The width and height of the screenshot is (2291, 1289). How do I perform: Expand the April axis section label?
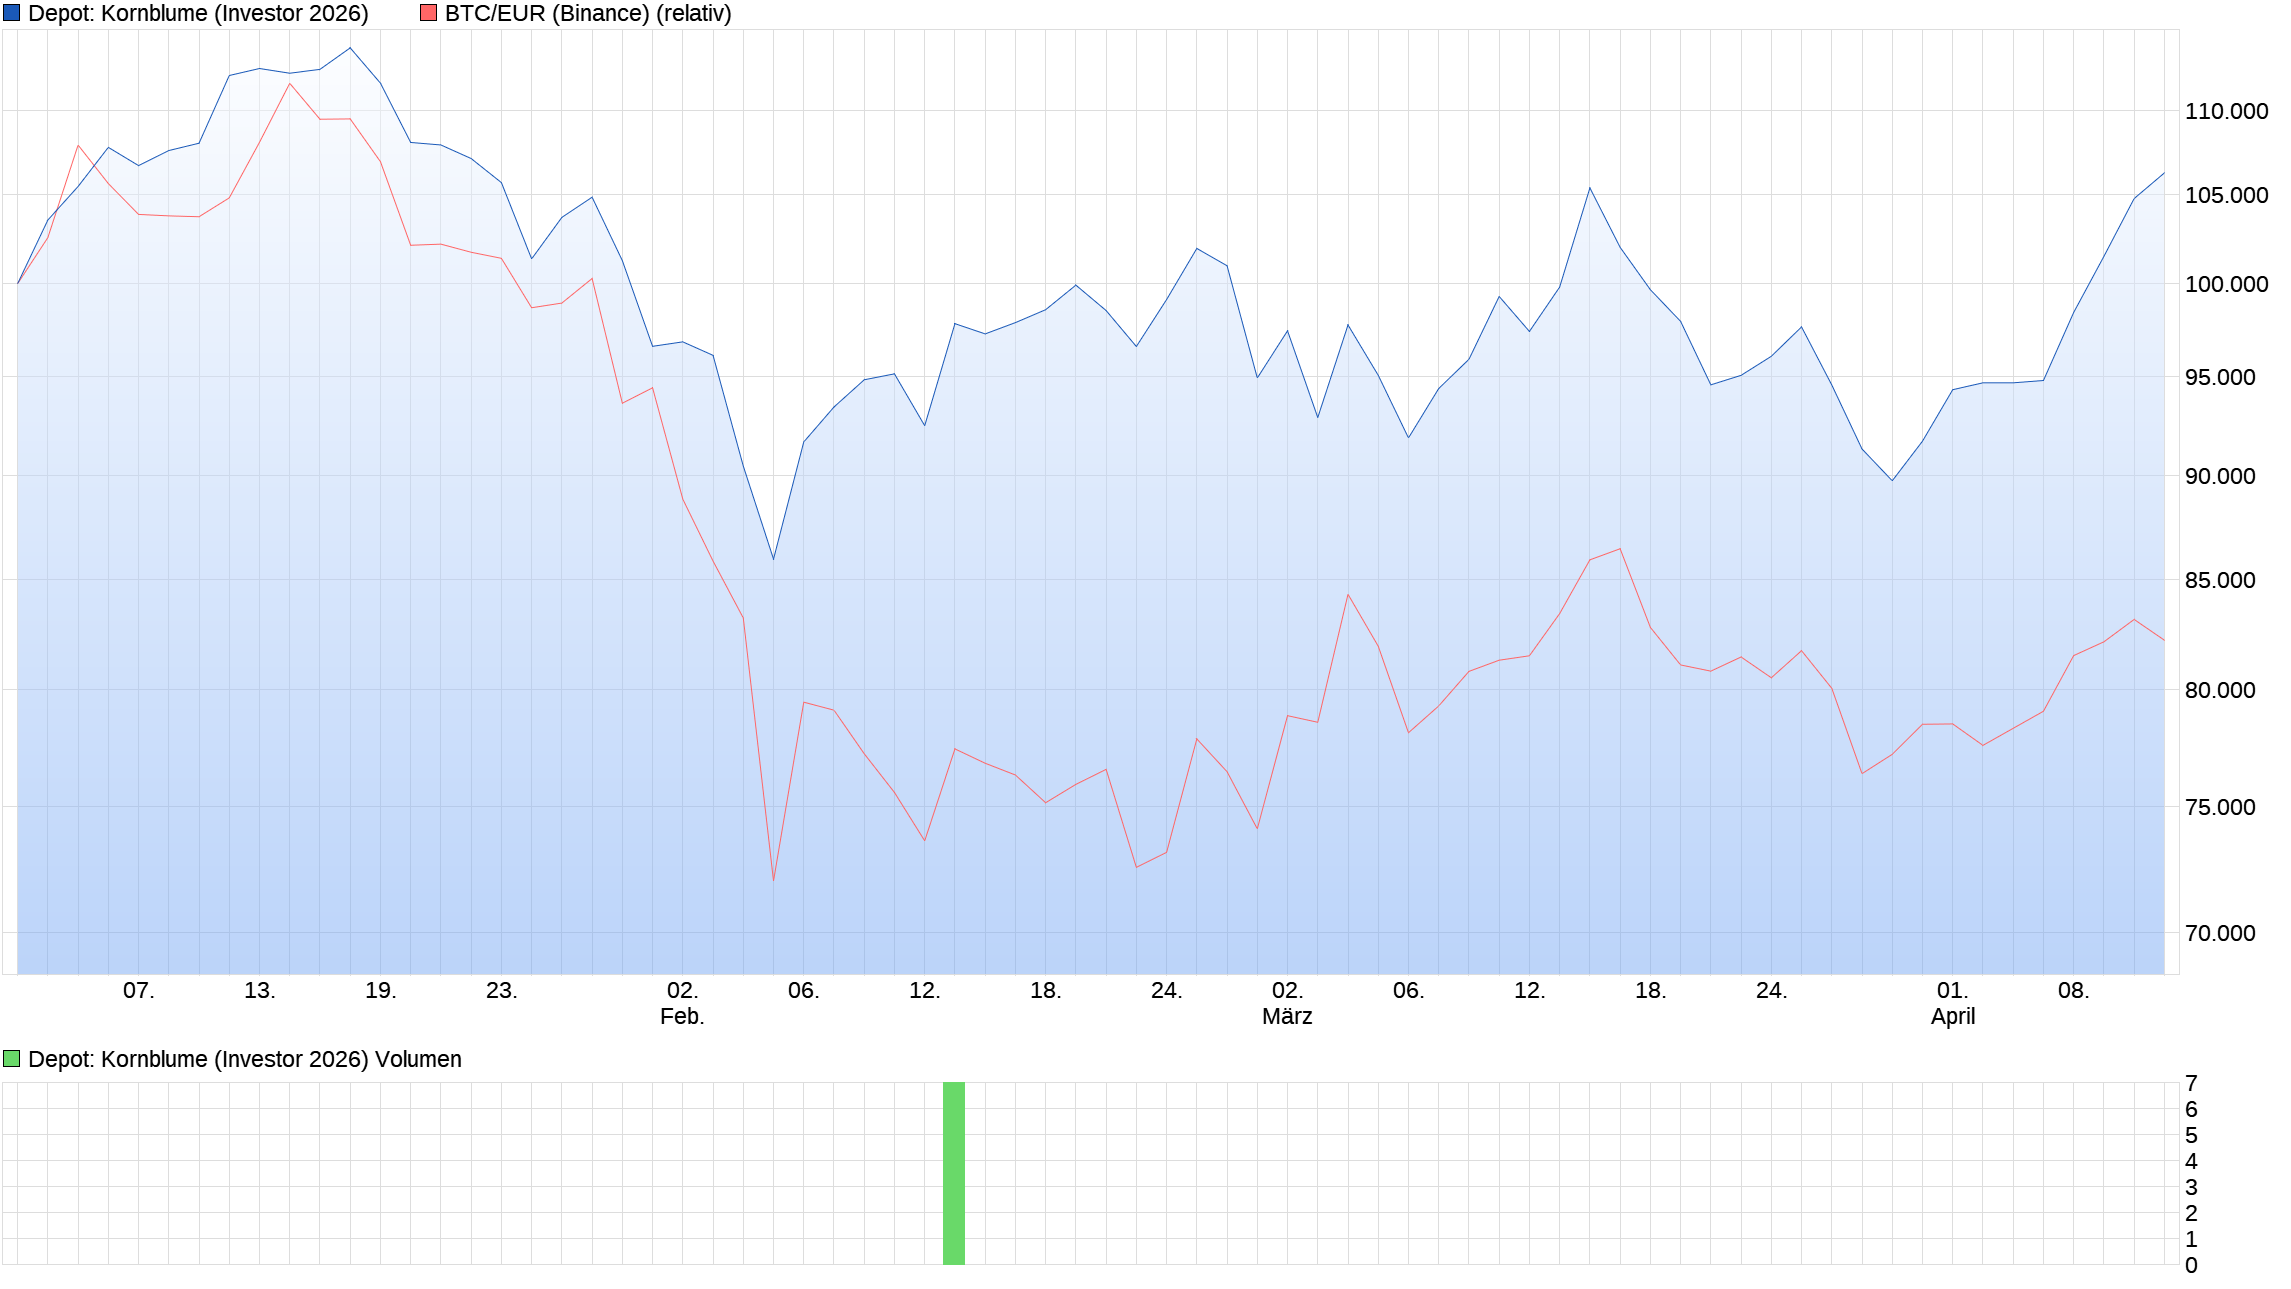coord(1951,1017)
